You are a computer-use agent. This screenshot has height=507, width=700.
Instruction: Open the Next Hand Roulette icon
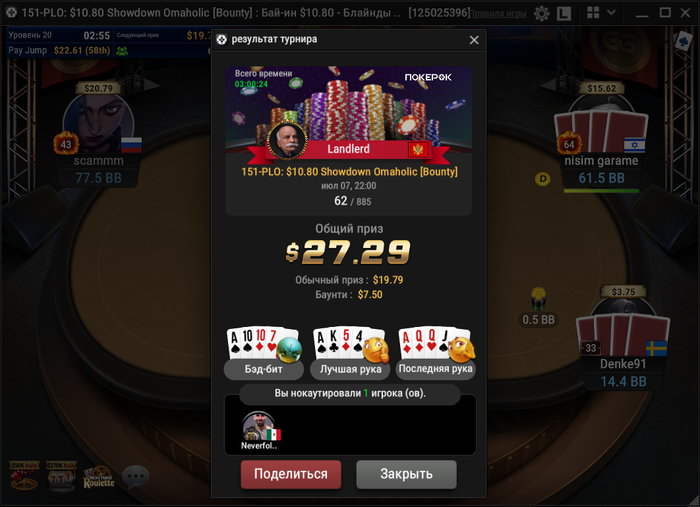(99, 477)
